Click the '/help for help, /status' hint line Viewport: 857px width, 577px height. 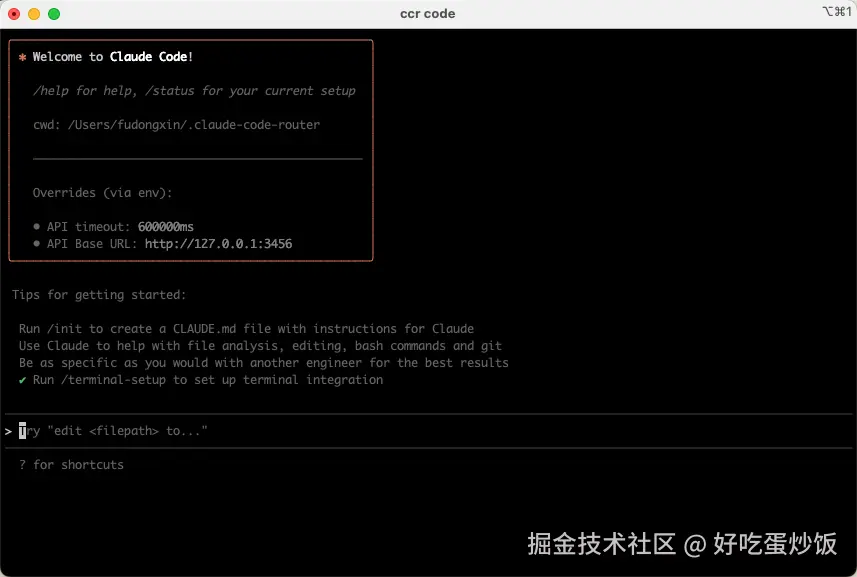pyautogui.click(x=195, y=91)
